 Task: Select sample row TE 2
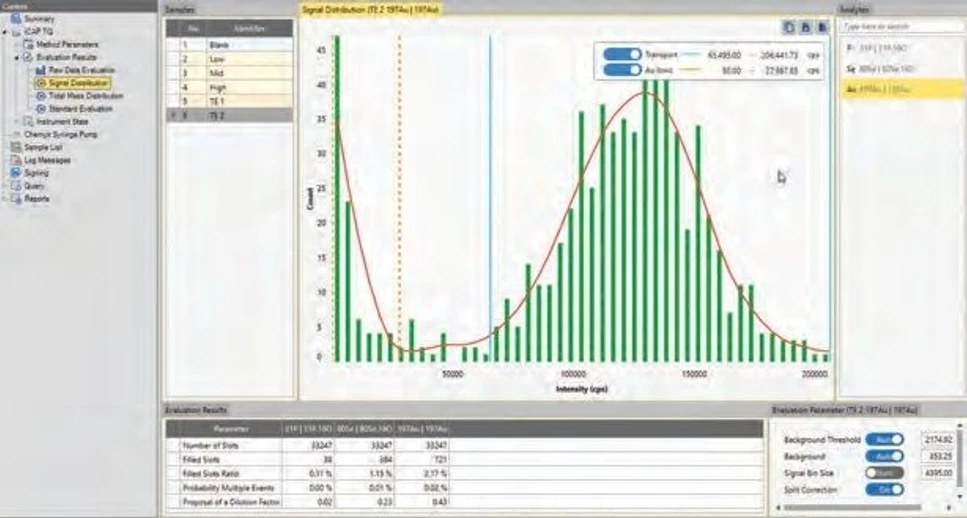[229, 115]
